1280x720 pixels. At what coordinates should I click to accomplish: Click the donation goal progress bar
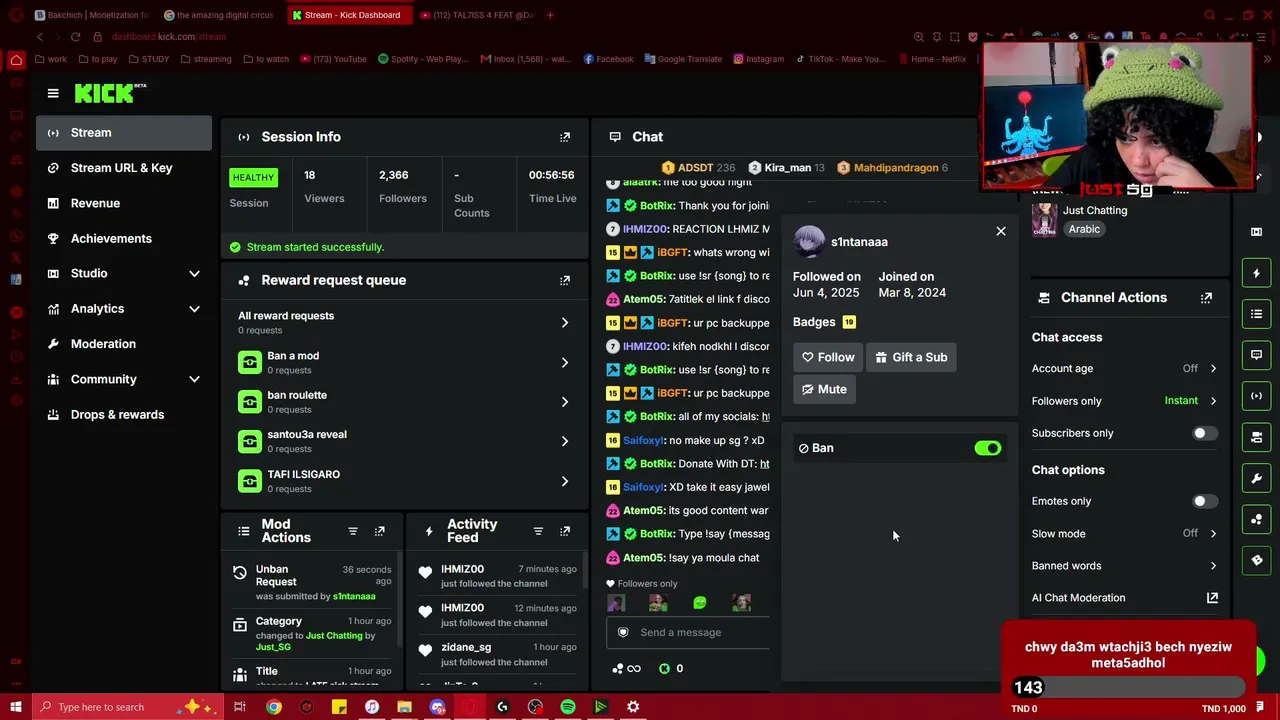point(1129,688)
